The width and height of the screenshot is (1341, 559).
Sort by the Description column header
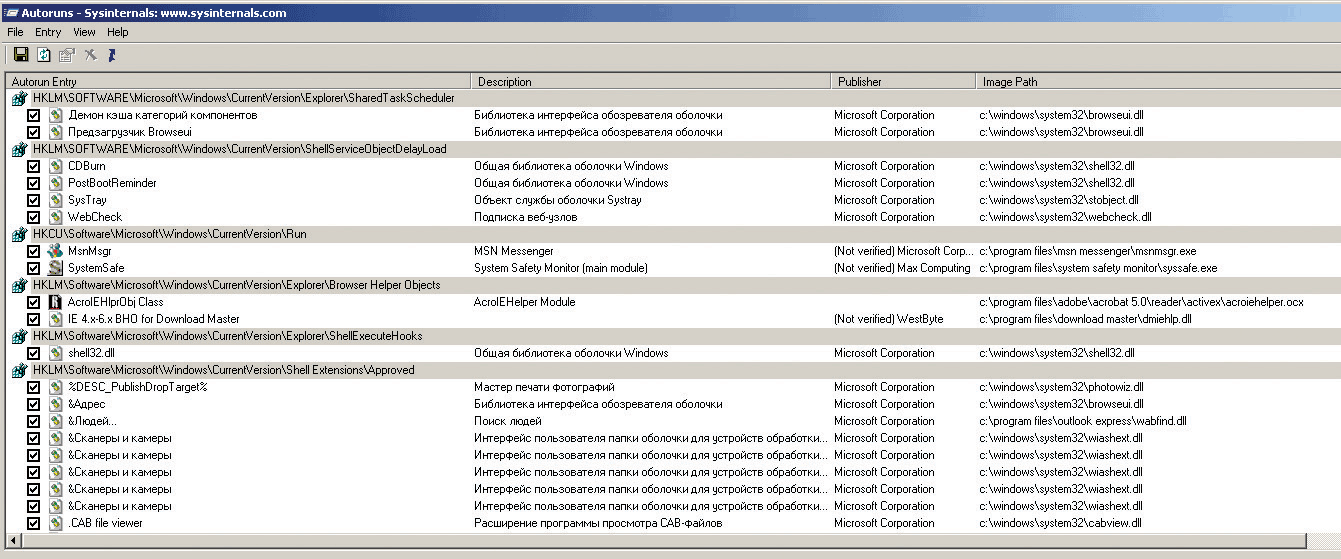tap(651, 82)
